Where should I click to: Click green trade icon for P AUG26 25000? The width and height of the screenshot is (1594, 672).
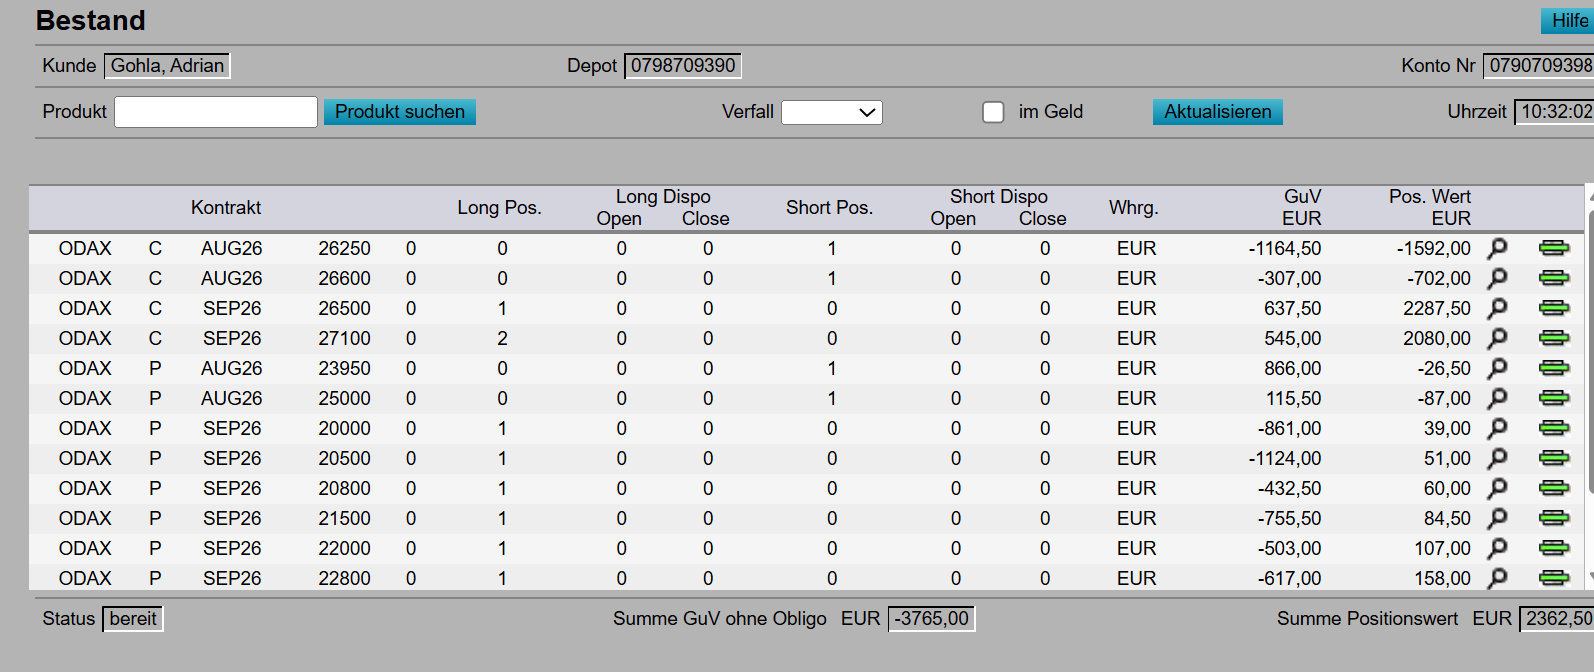pos(1554,398)
